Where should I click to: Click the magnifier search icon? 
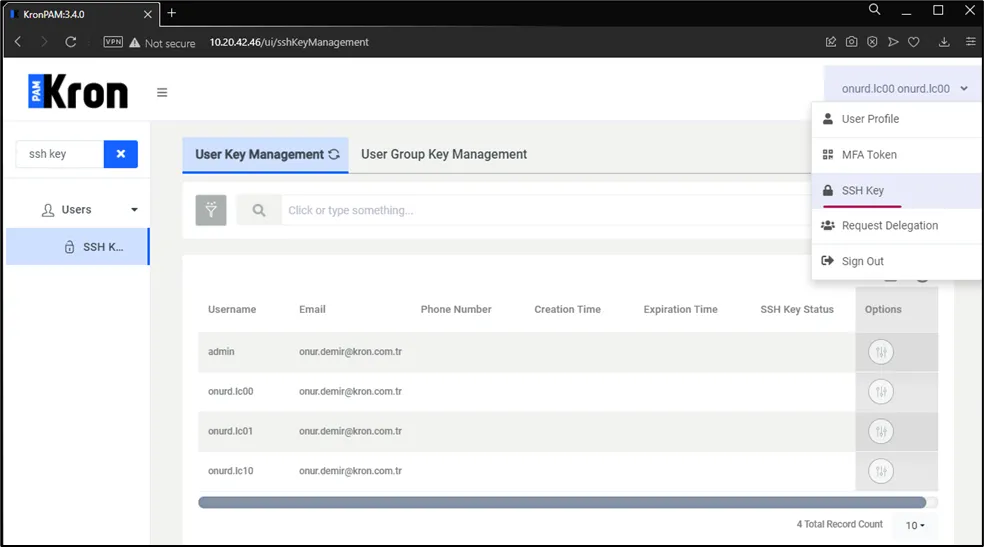coord(259,210)
